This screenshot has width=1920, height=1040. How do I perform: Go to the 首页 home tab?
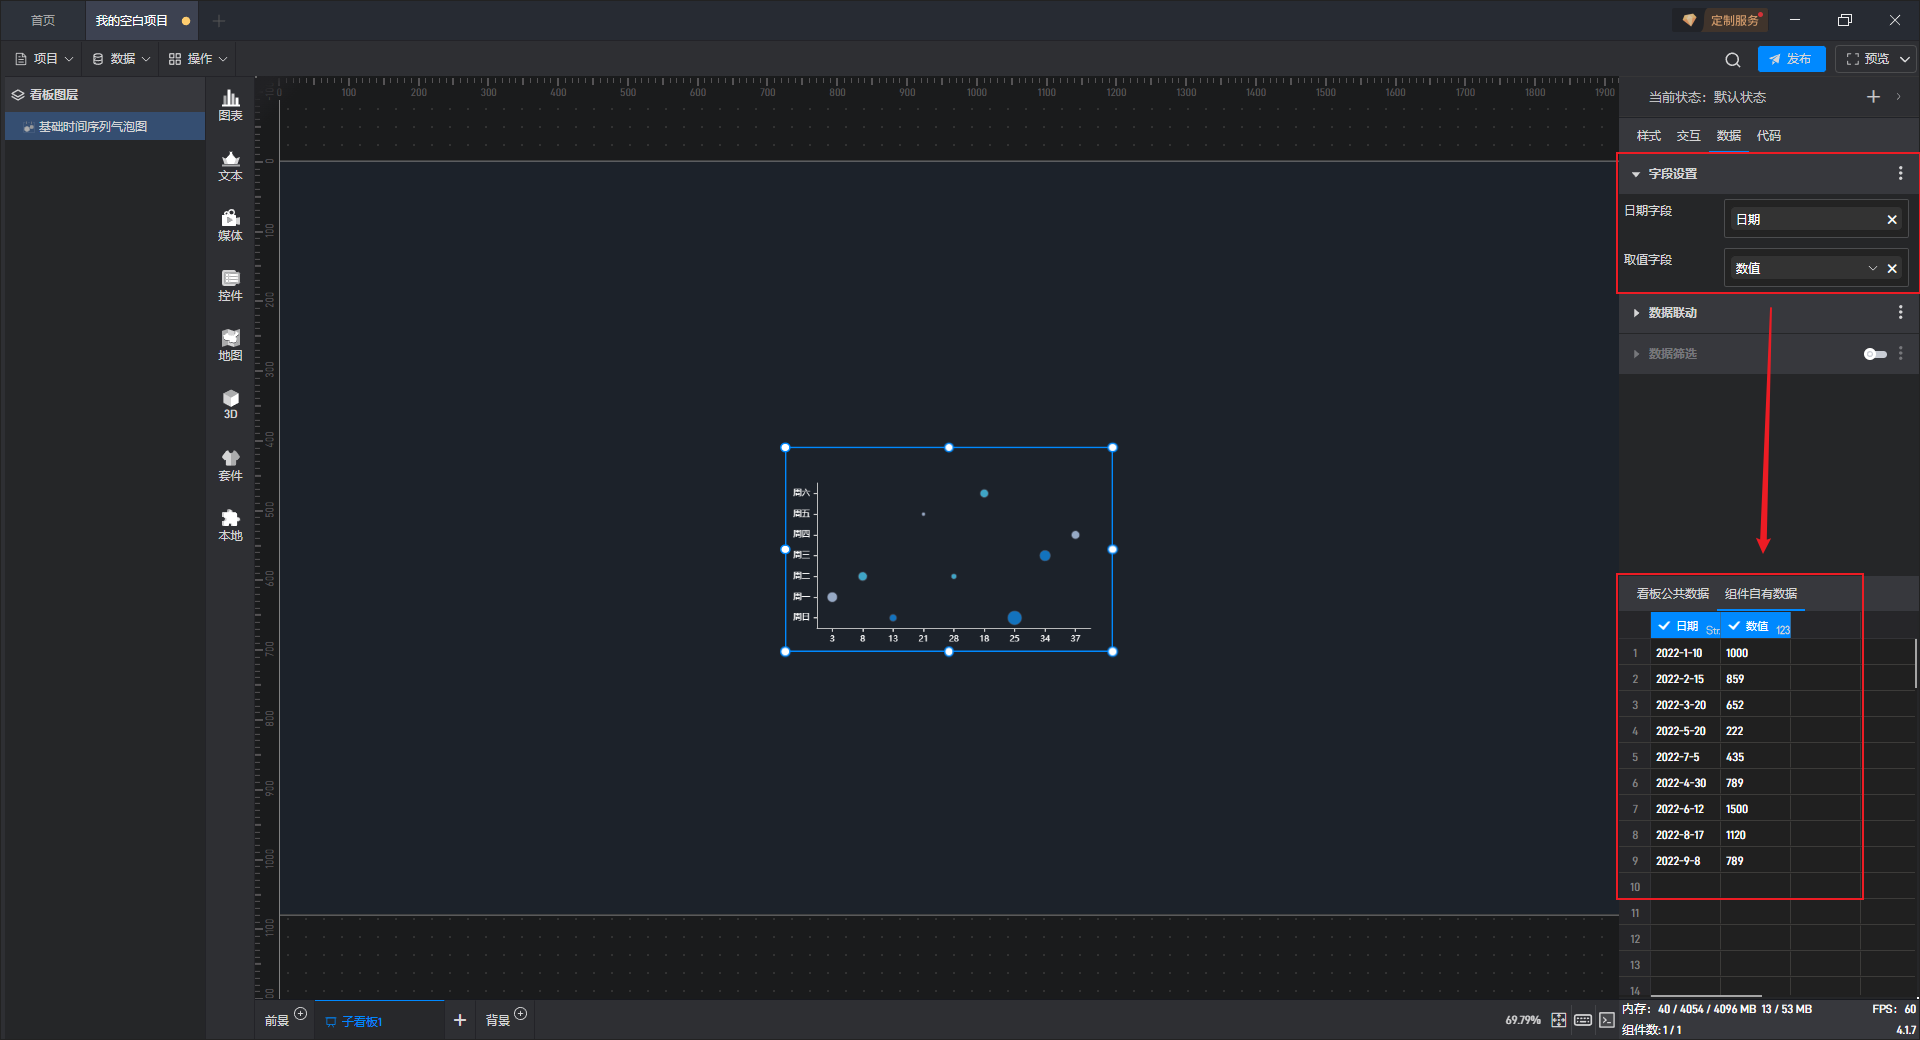tap(43, 21)
